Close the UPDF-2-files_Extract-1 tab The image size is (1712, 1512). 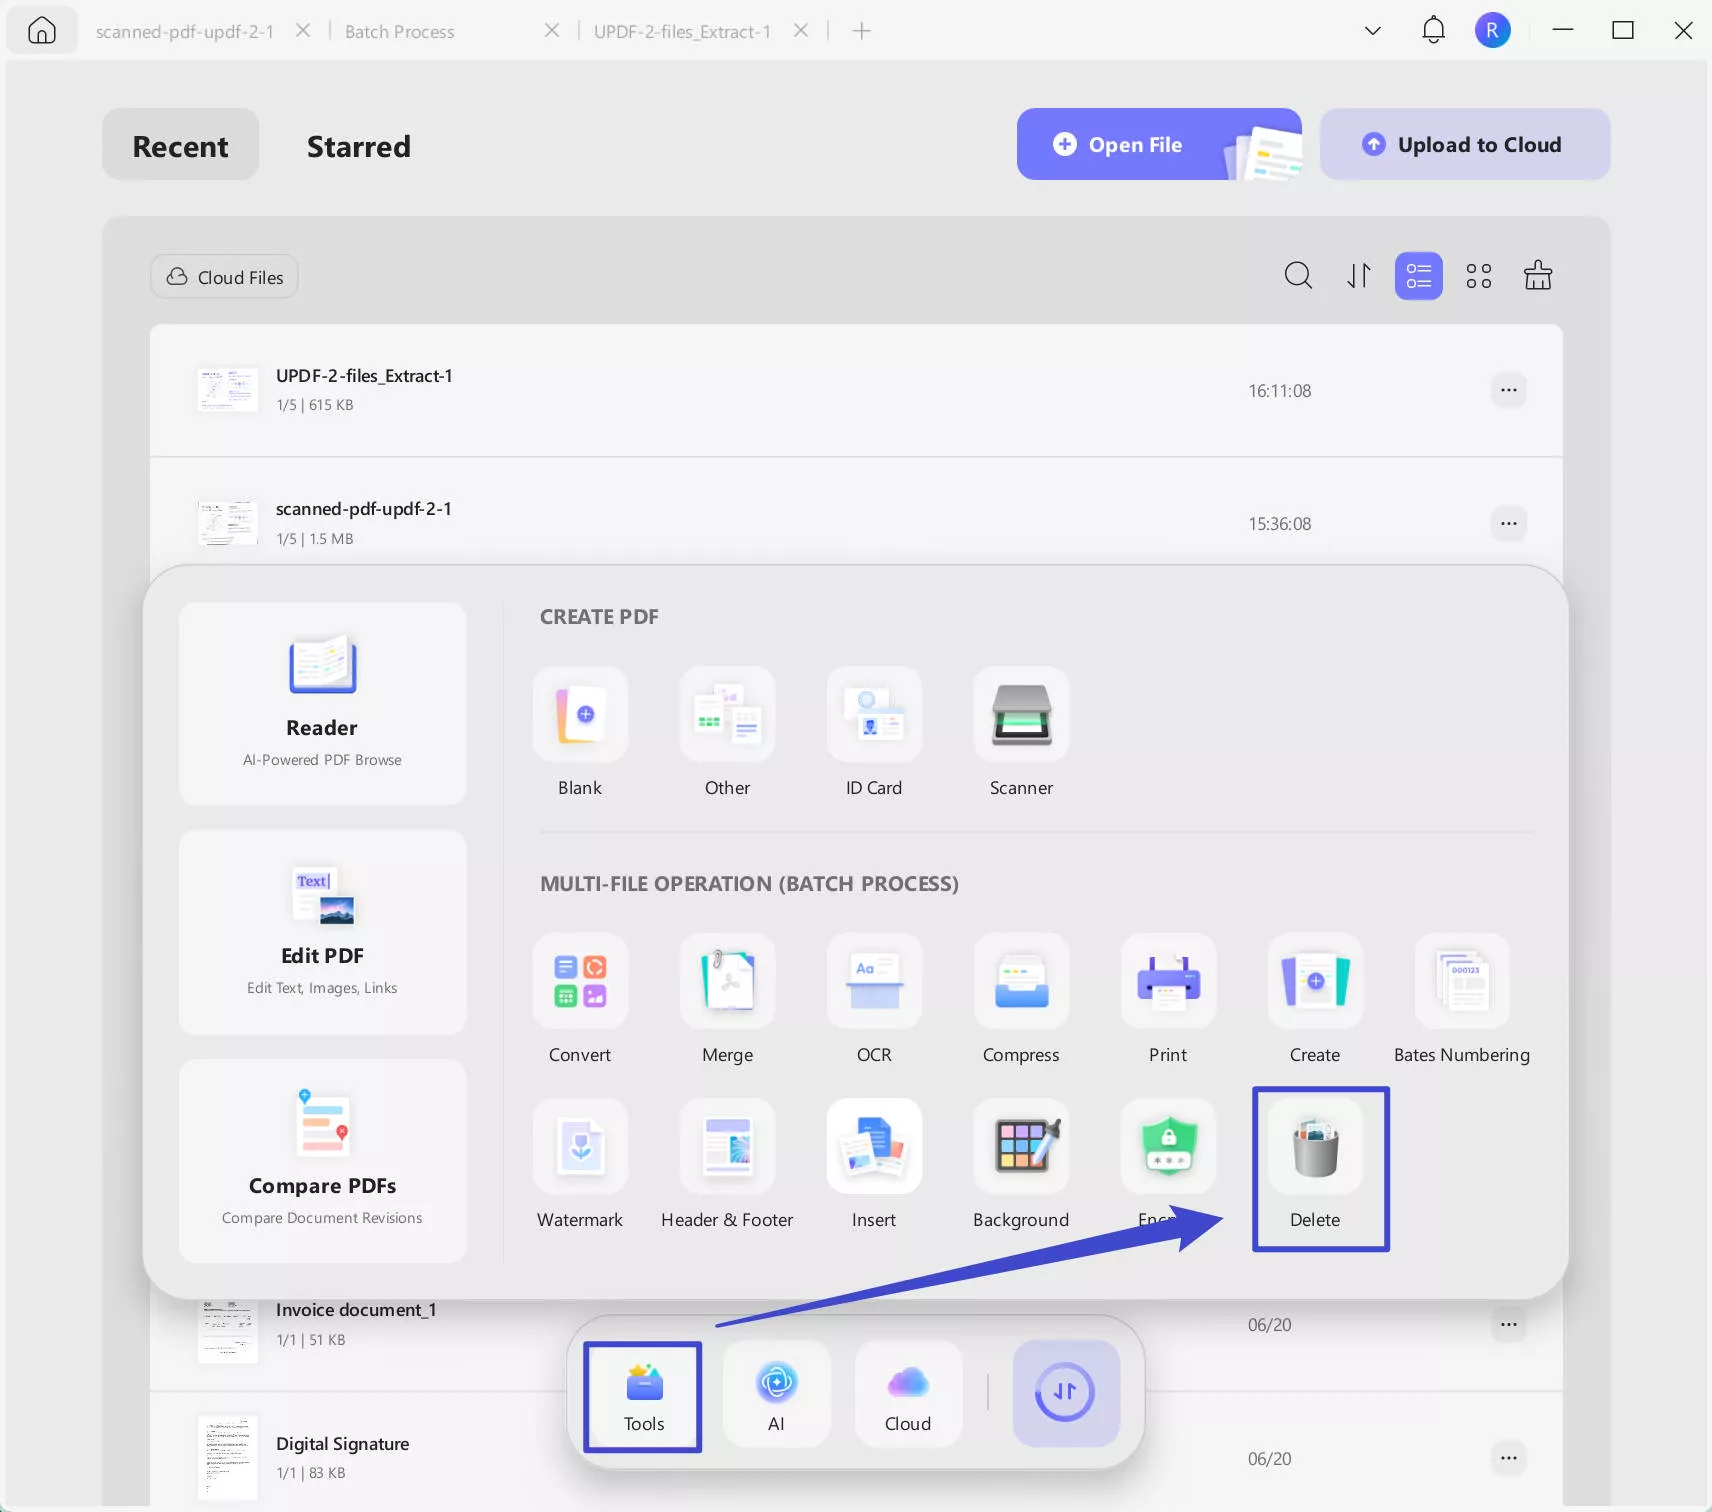(801, 30)
